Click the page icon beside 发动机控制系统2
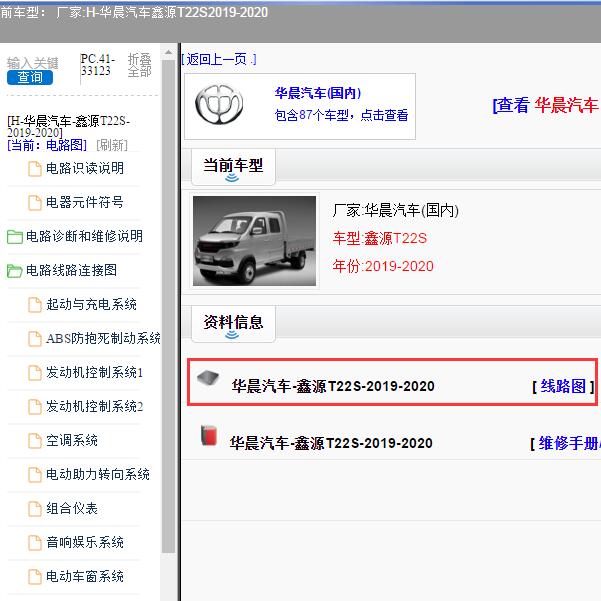The height and width of the screenshot is (601, 601). coord(35,407)
